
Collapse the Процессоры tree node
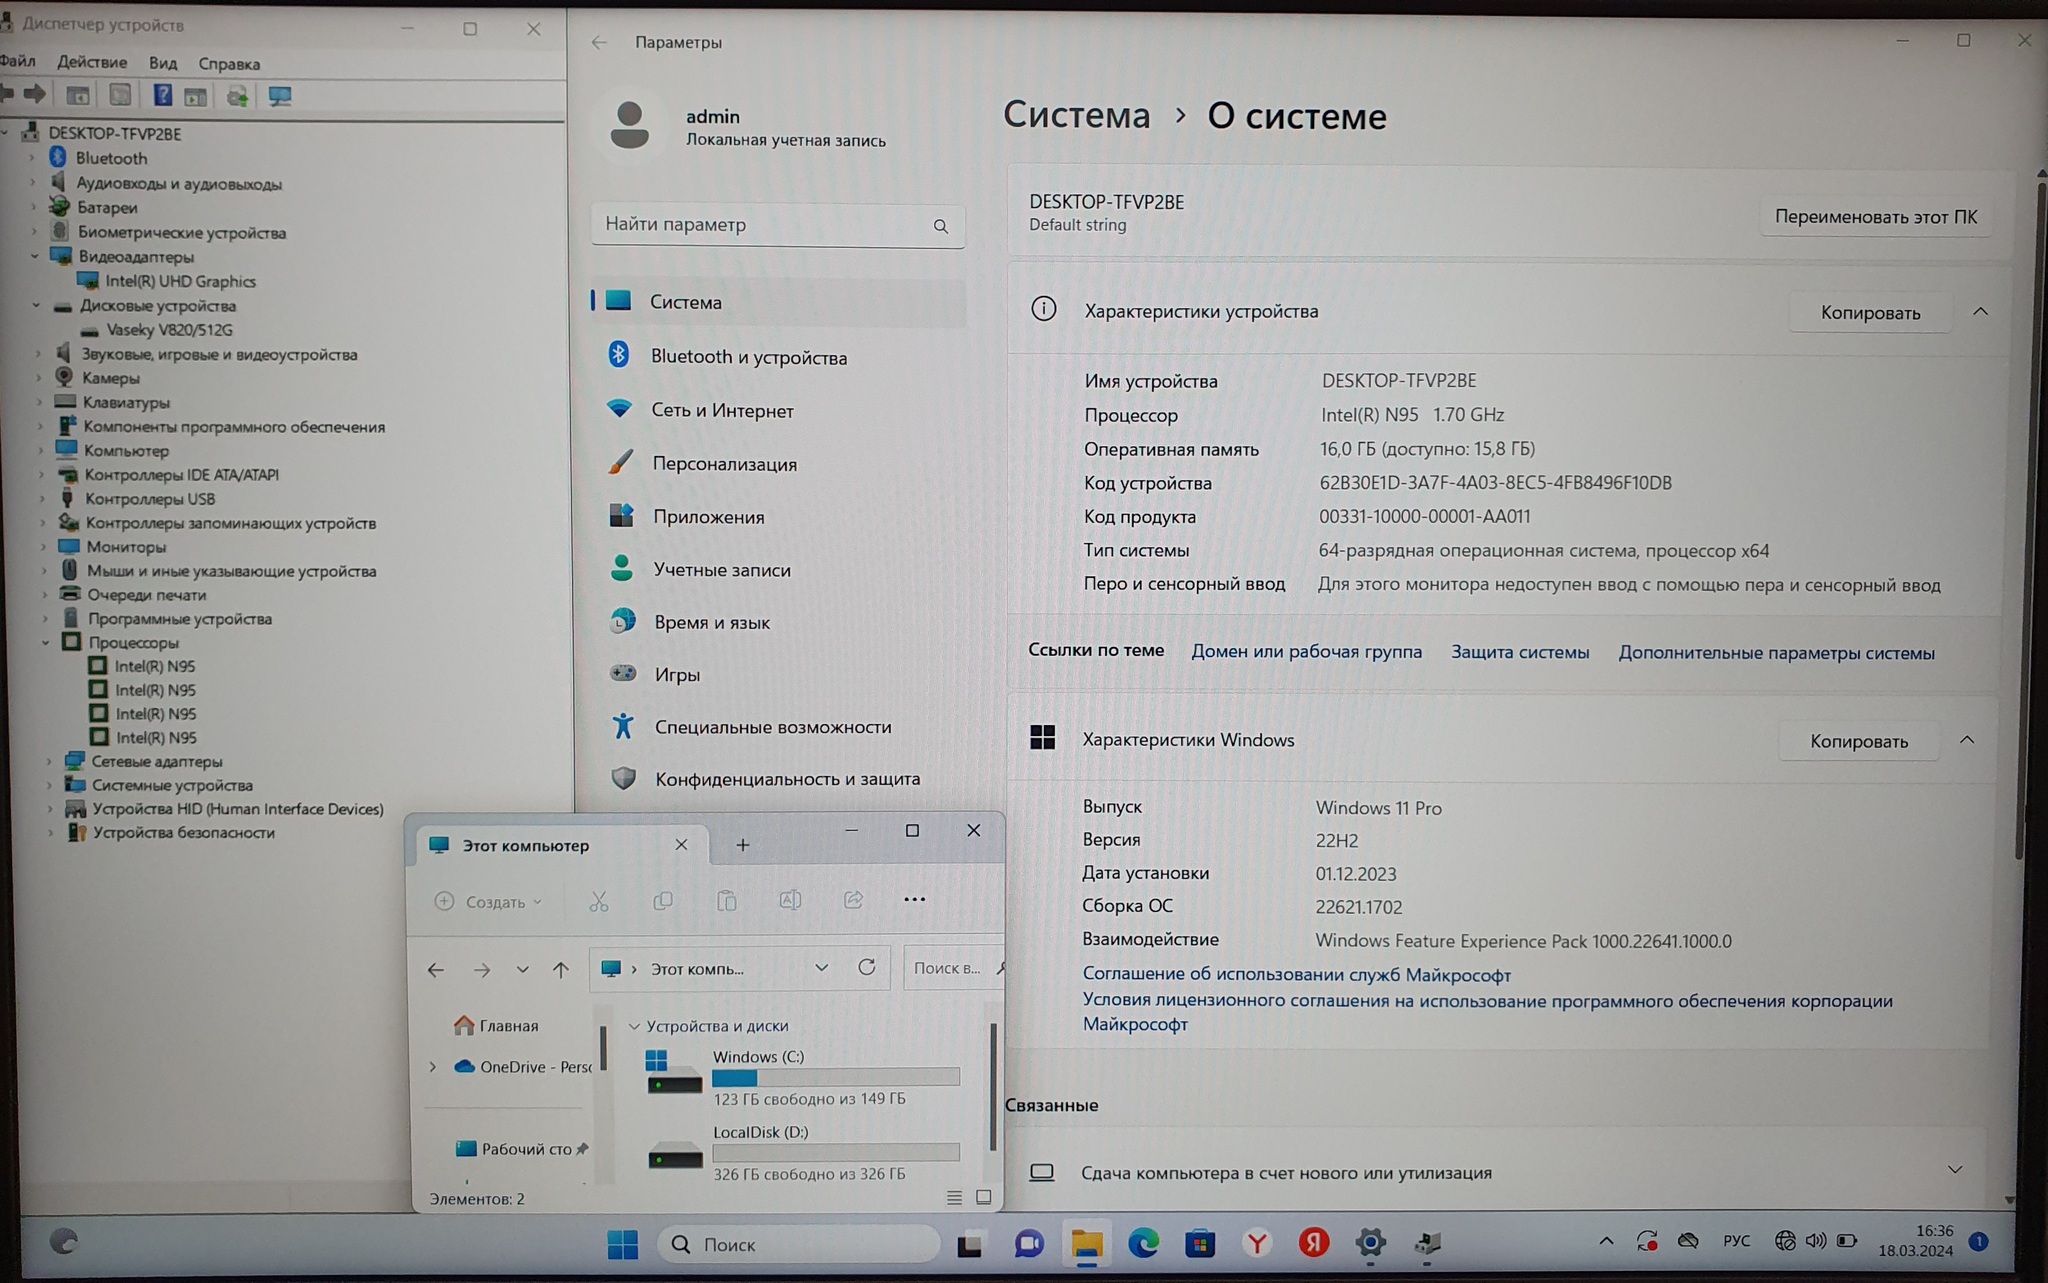(46, 643)
